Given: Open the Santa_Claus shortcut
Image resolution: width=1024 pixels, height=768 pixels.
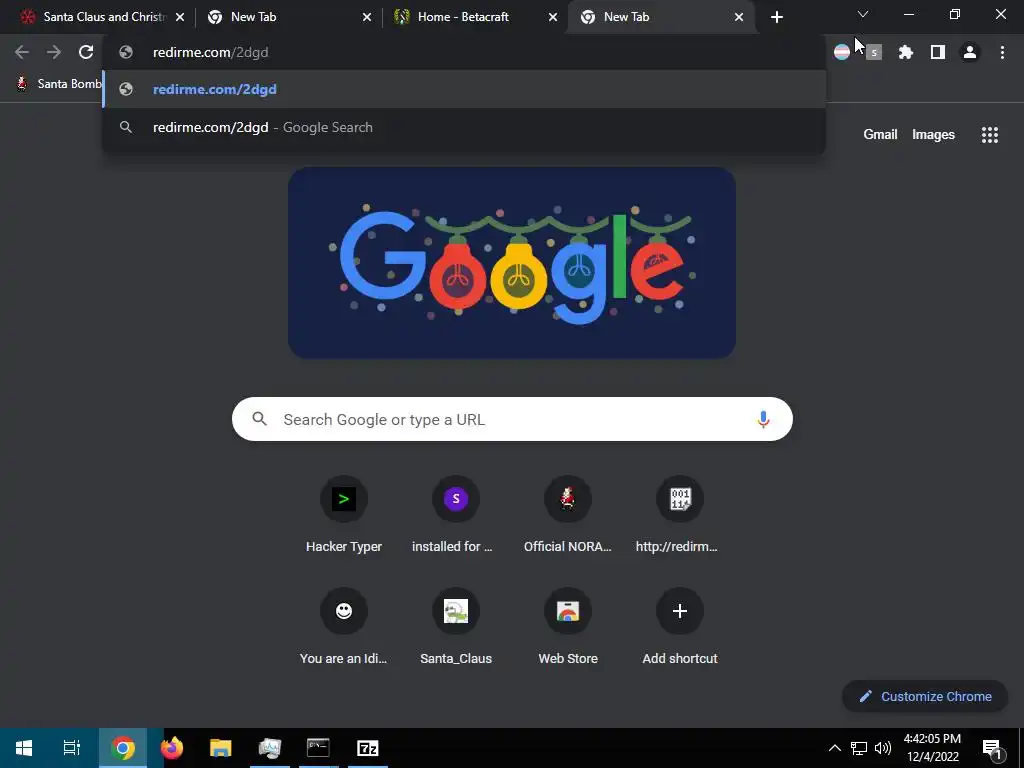Looking at the screenshot, I should (456, 628).
